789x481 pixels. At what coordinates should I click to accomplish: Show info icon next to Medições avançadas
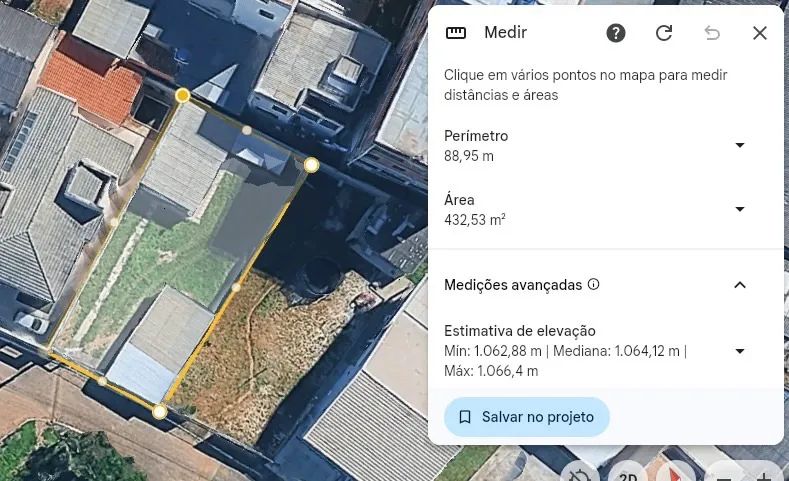point(594,284)
